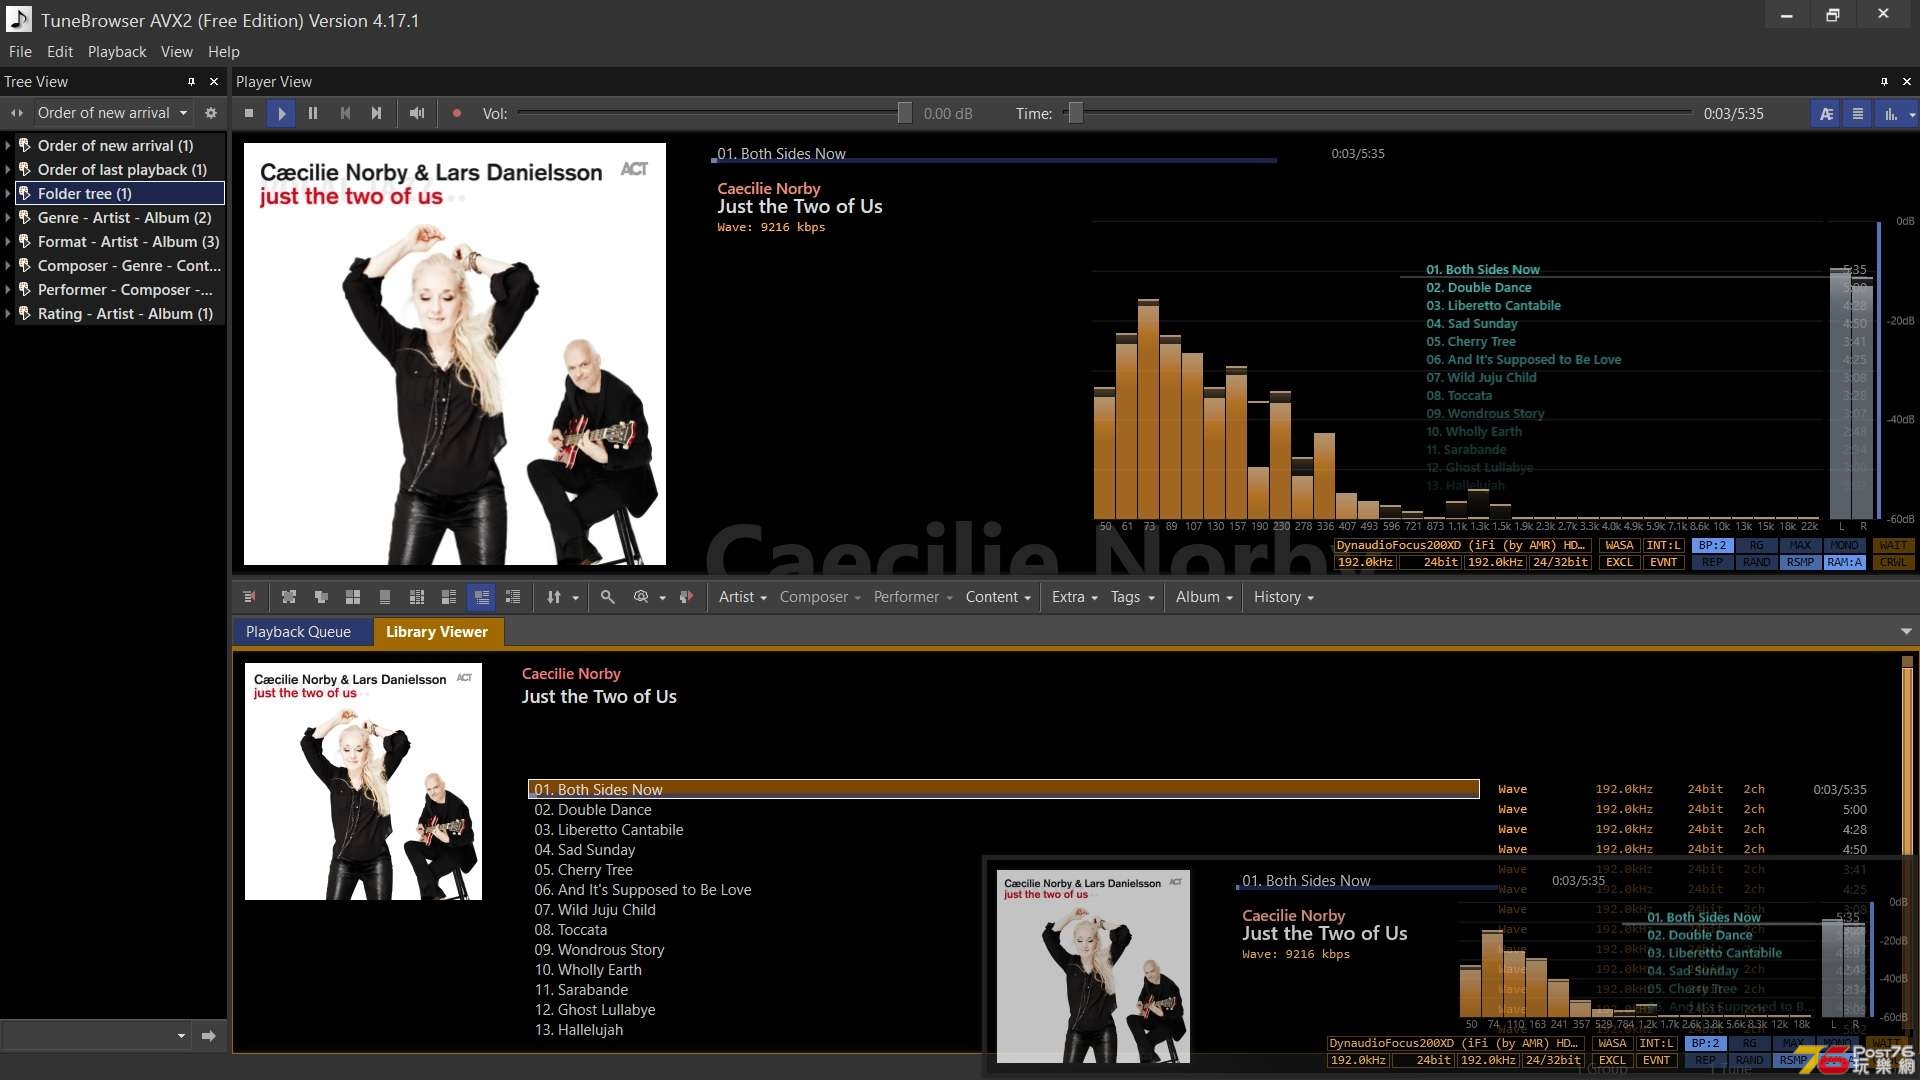Open search with the magnifier icon
Image resolution: width=1920 pixels, height=1080 pixels.
(607, 597)
